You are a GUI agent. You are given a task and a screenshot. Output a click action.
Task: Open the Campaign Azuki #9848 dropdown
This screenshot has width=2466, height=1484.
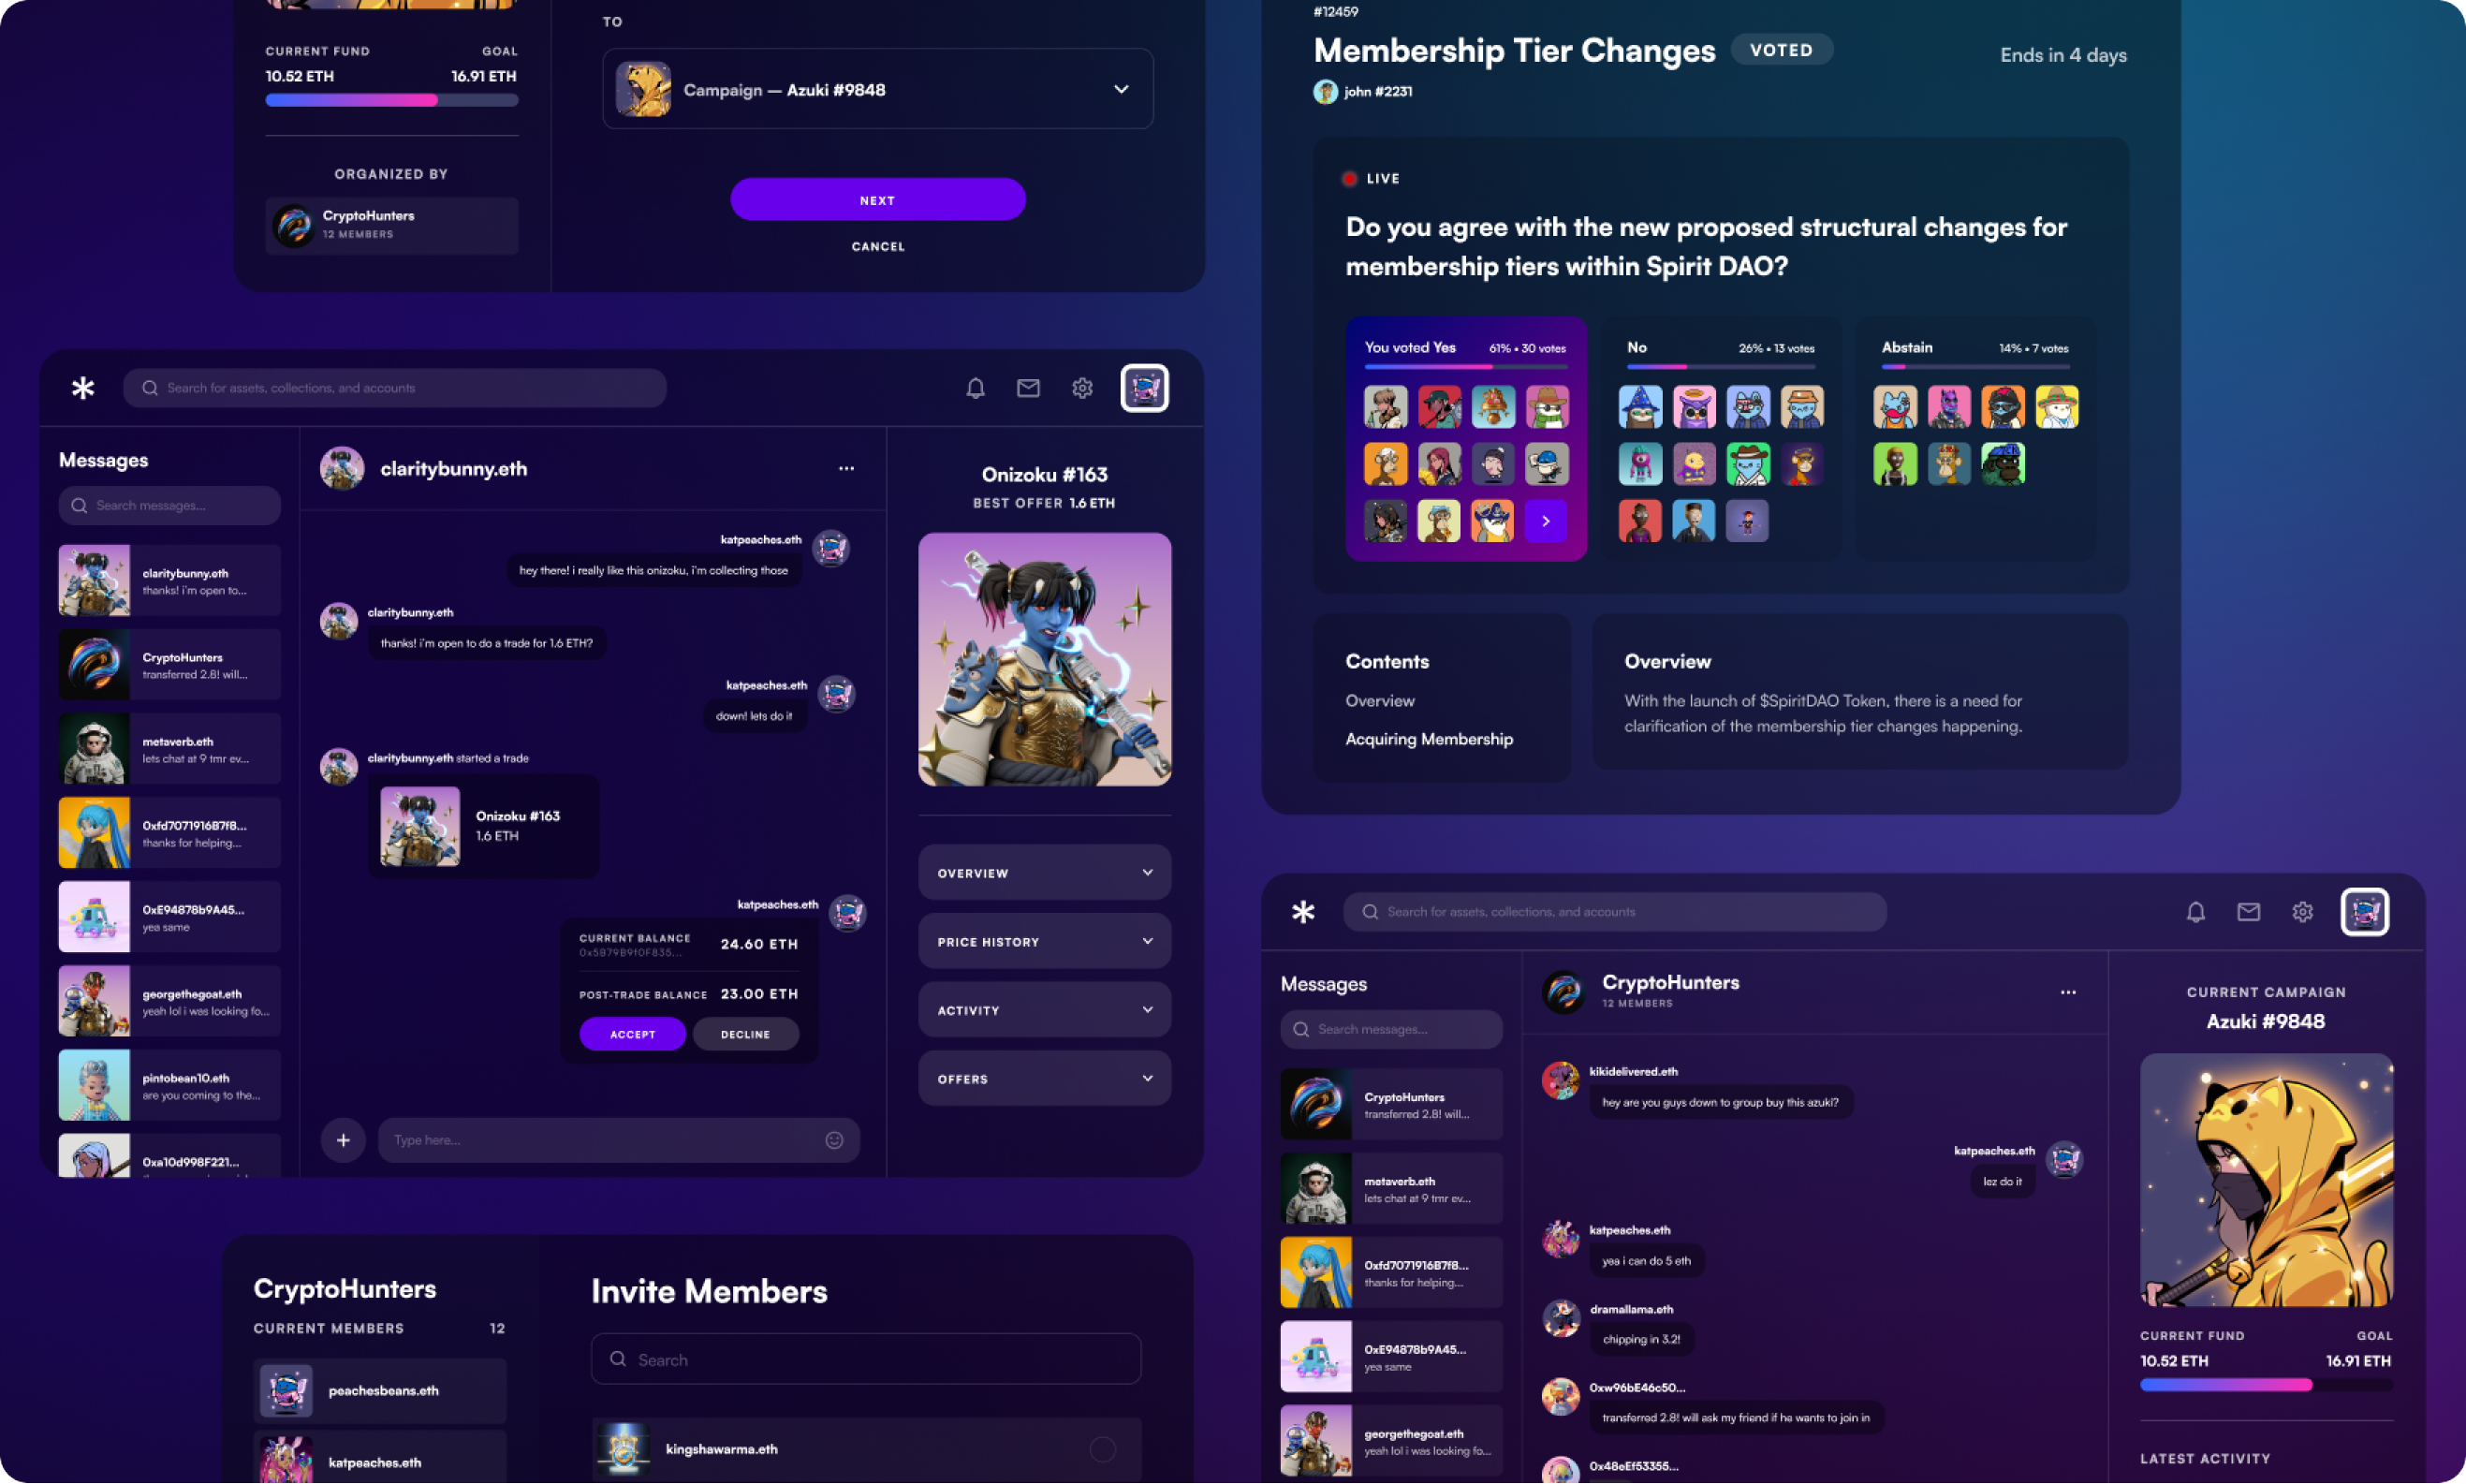877,89
